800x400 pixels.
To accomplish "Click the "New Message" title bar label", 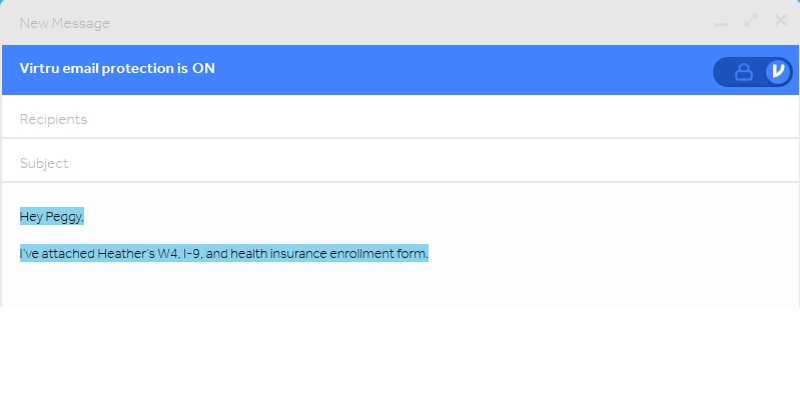I will [64, 23].
